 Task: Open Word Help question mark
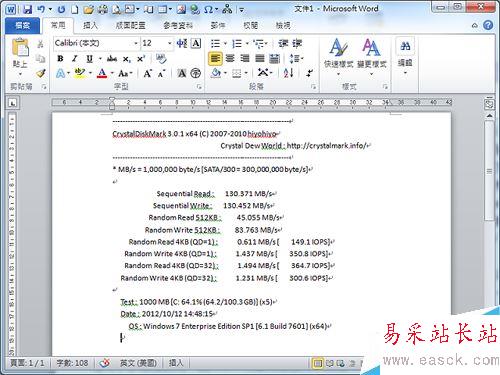tap(488, 25)
